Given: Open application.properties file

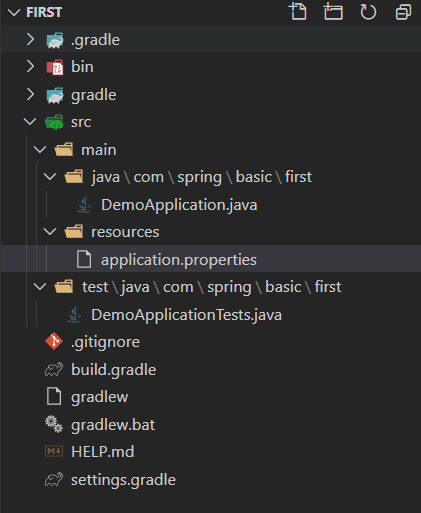Looking at the screenshot, I should pos(179,260).
